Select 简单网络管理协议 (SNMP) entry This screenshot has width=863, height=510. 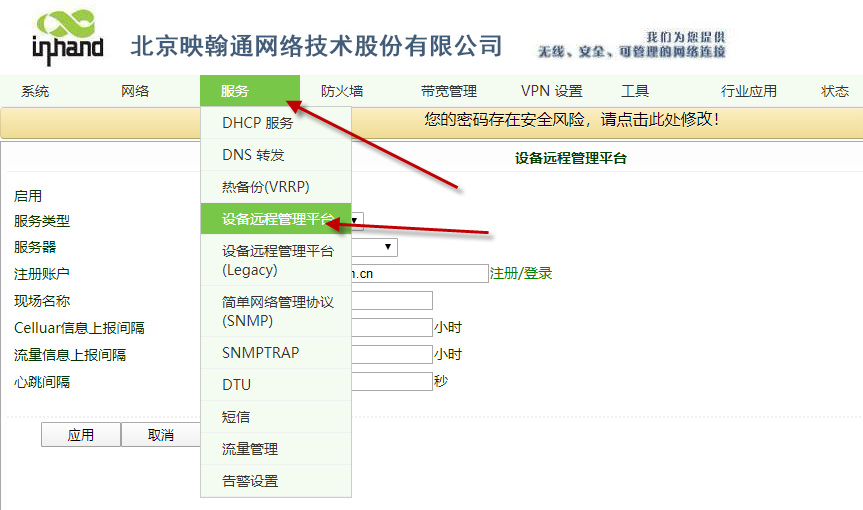click(276, 311)
